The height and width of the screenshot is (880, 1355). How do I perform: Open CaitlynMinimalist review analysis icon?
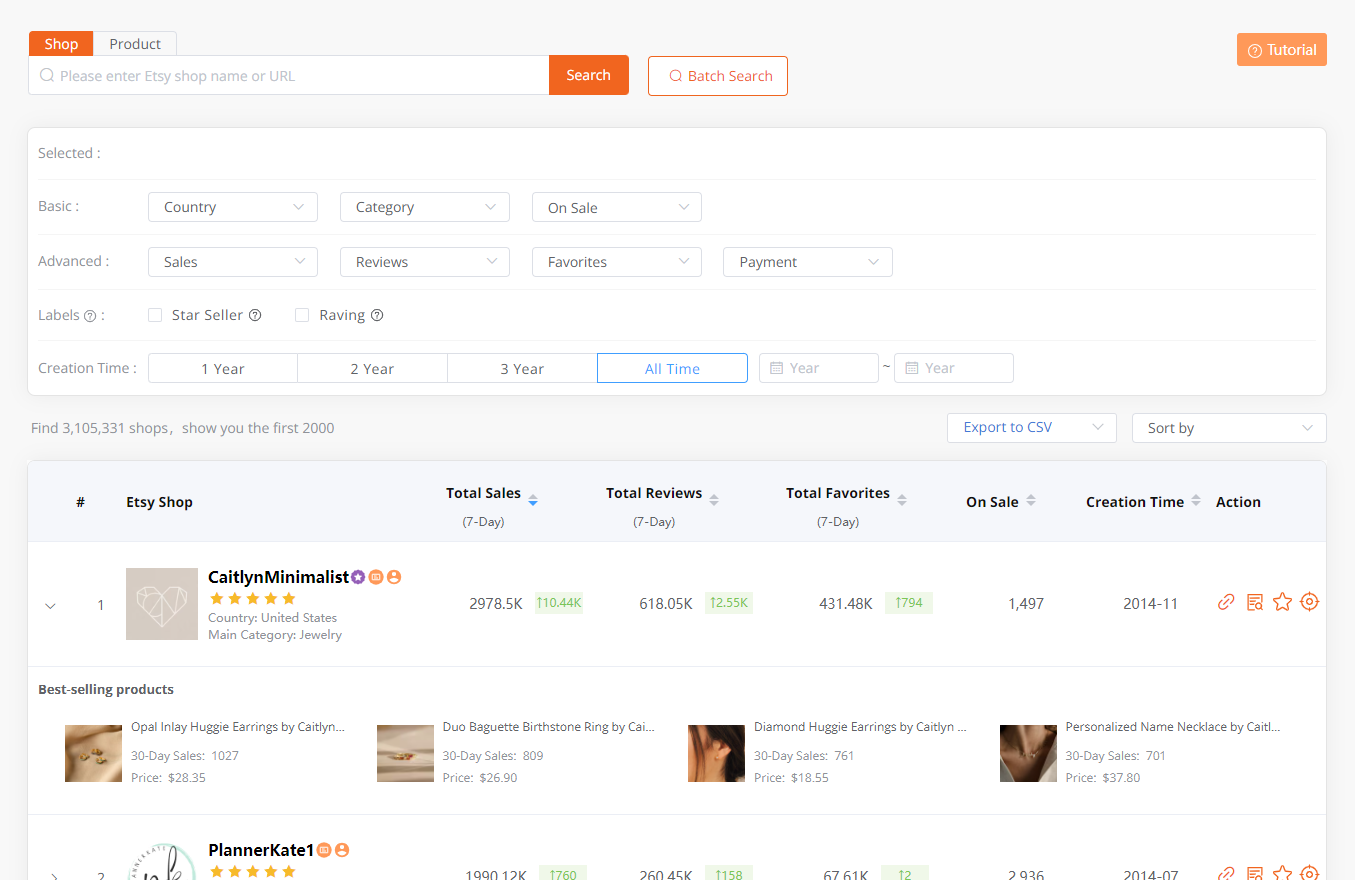(1254, 602)
